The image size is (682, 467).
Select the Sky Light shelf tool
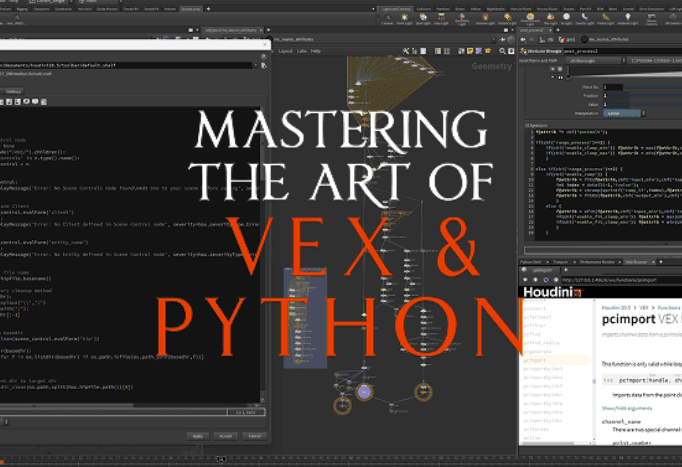pyautogui.click(x=550, y=18)
